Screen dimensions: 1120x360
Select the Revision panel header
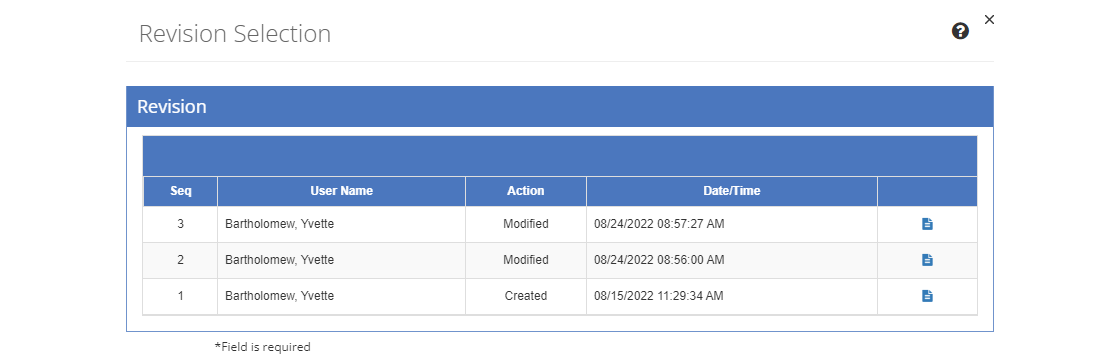560,107
